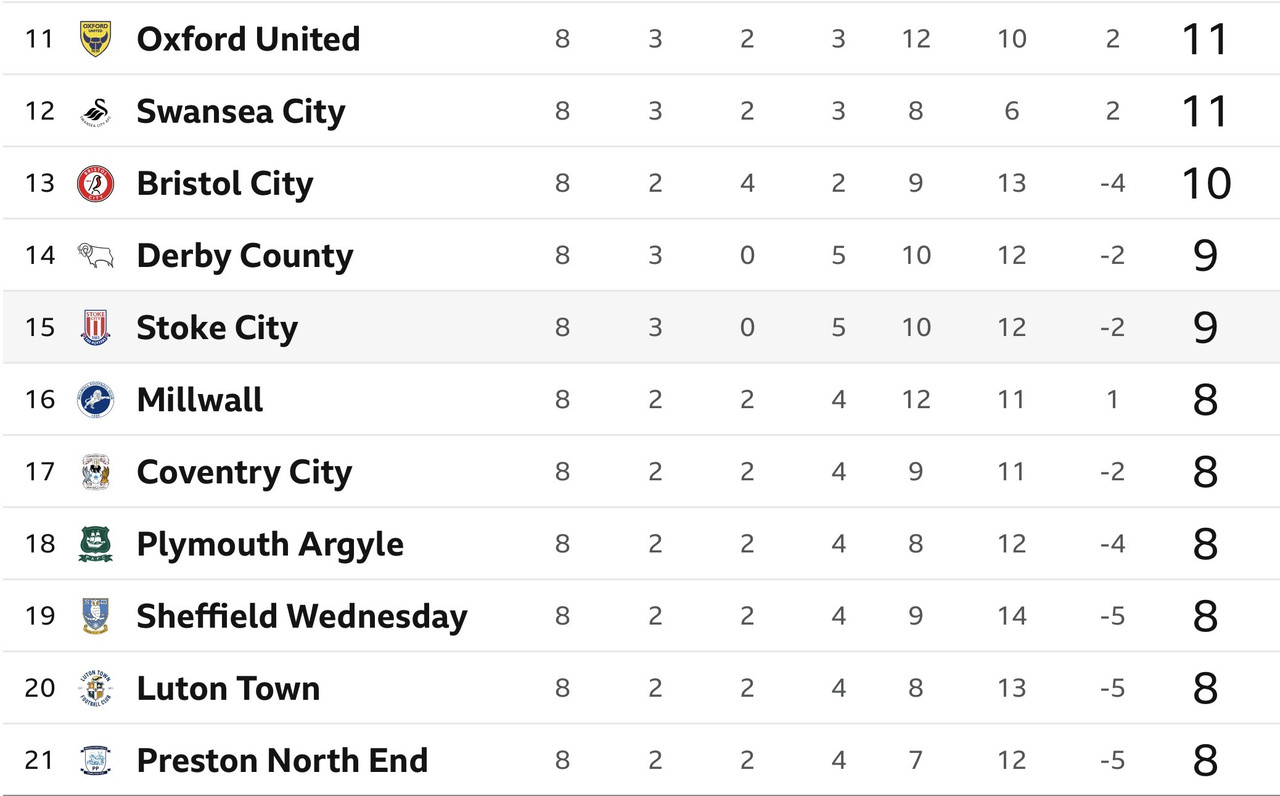Click position number 21 in table
The image size is (1280, 796).
pos(40,760)
